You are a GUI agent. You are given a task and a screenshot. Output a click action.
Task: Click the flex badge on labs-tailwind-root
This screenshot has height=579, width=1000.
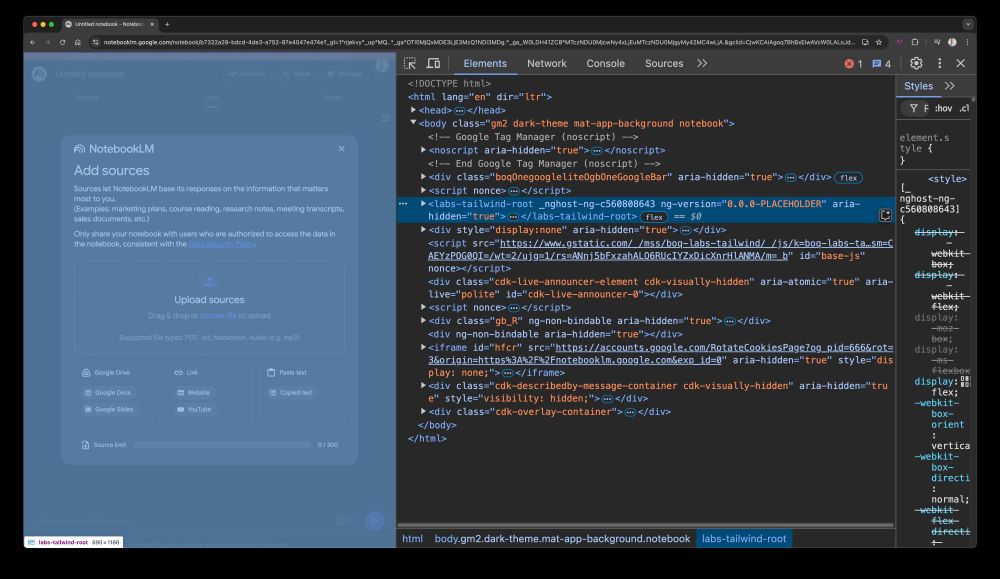tap(654, 217)
